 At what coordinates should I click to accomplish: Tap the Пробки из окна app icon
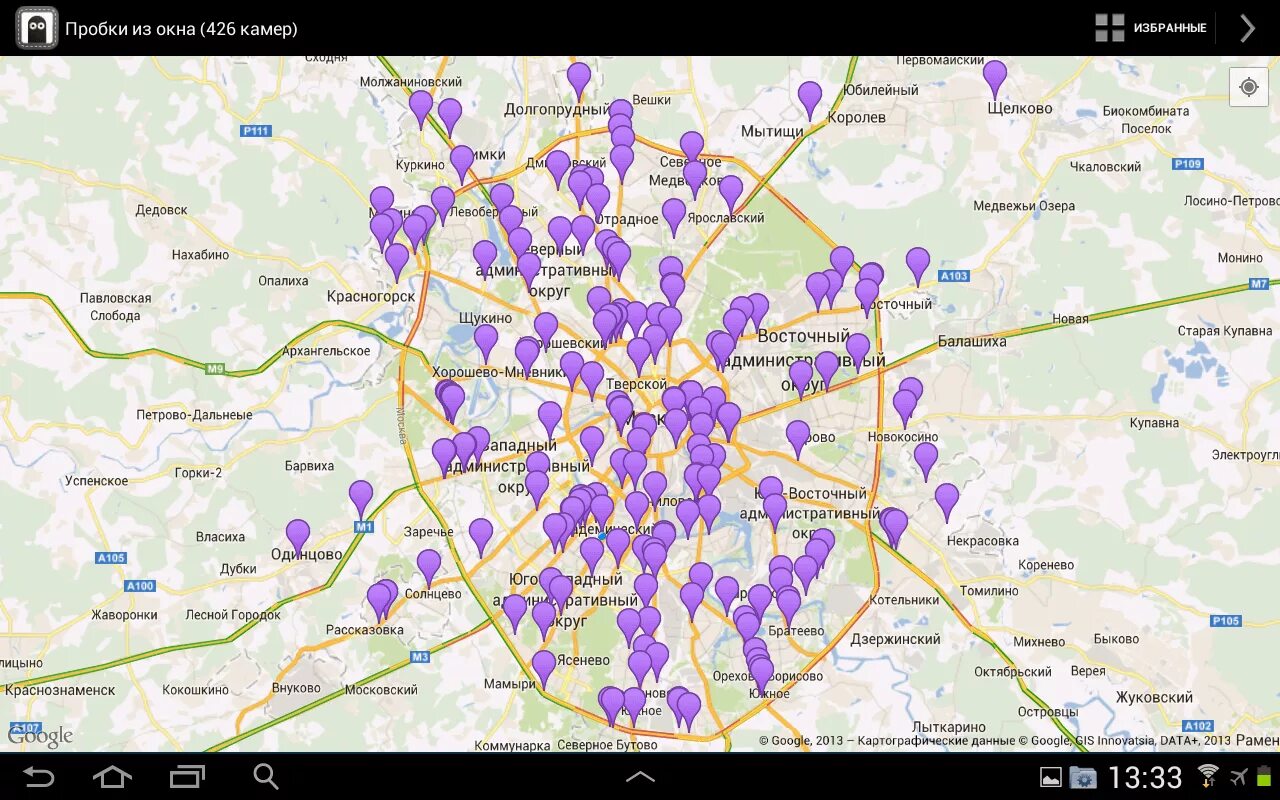36,28
